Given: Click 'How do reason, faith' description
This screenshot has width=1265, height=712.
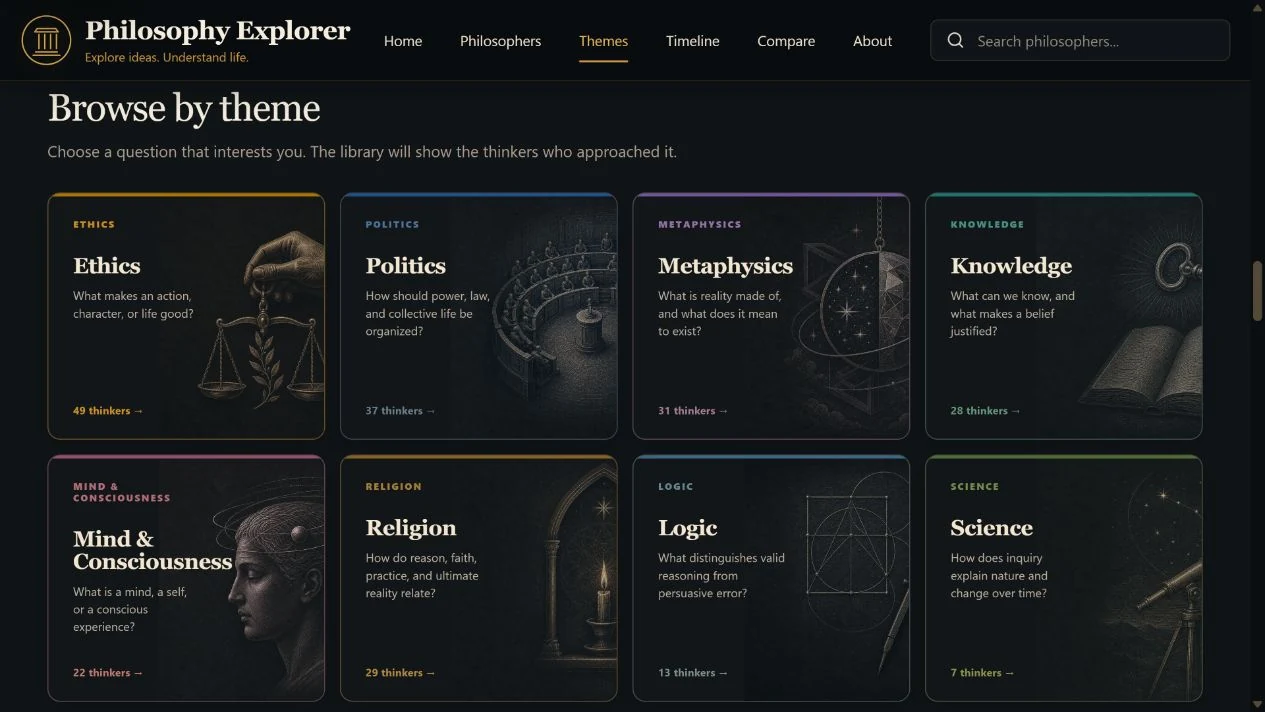Looking at the screenshot, I should 422,575.
